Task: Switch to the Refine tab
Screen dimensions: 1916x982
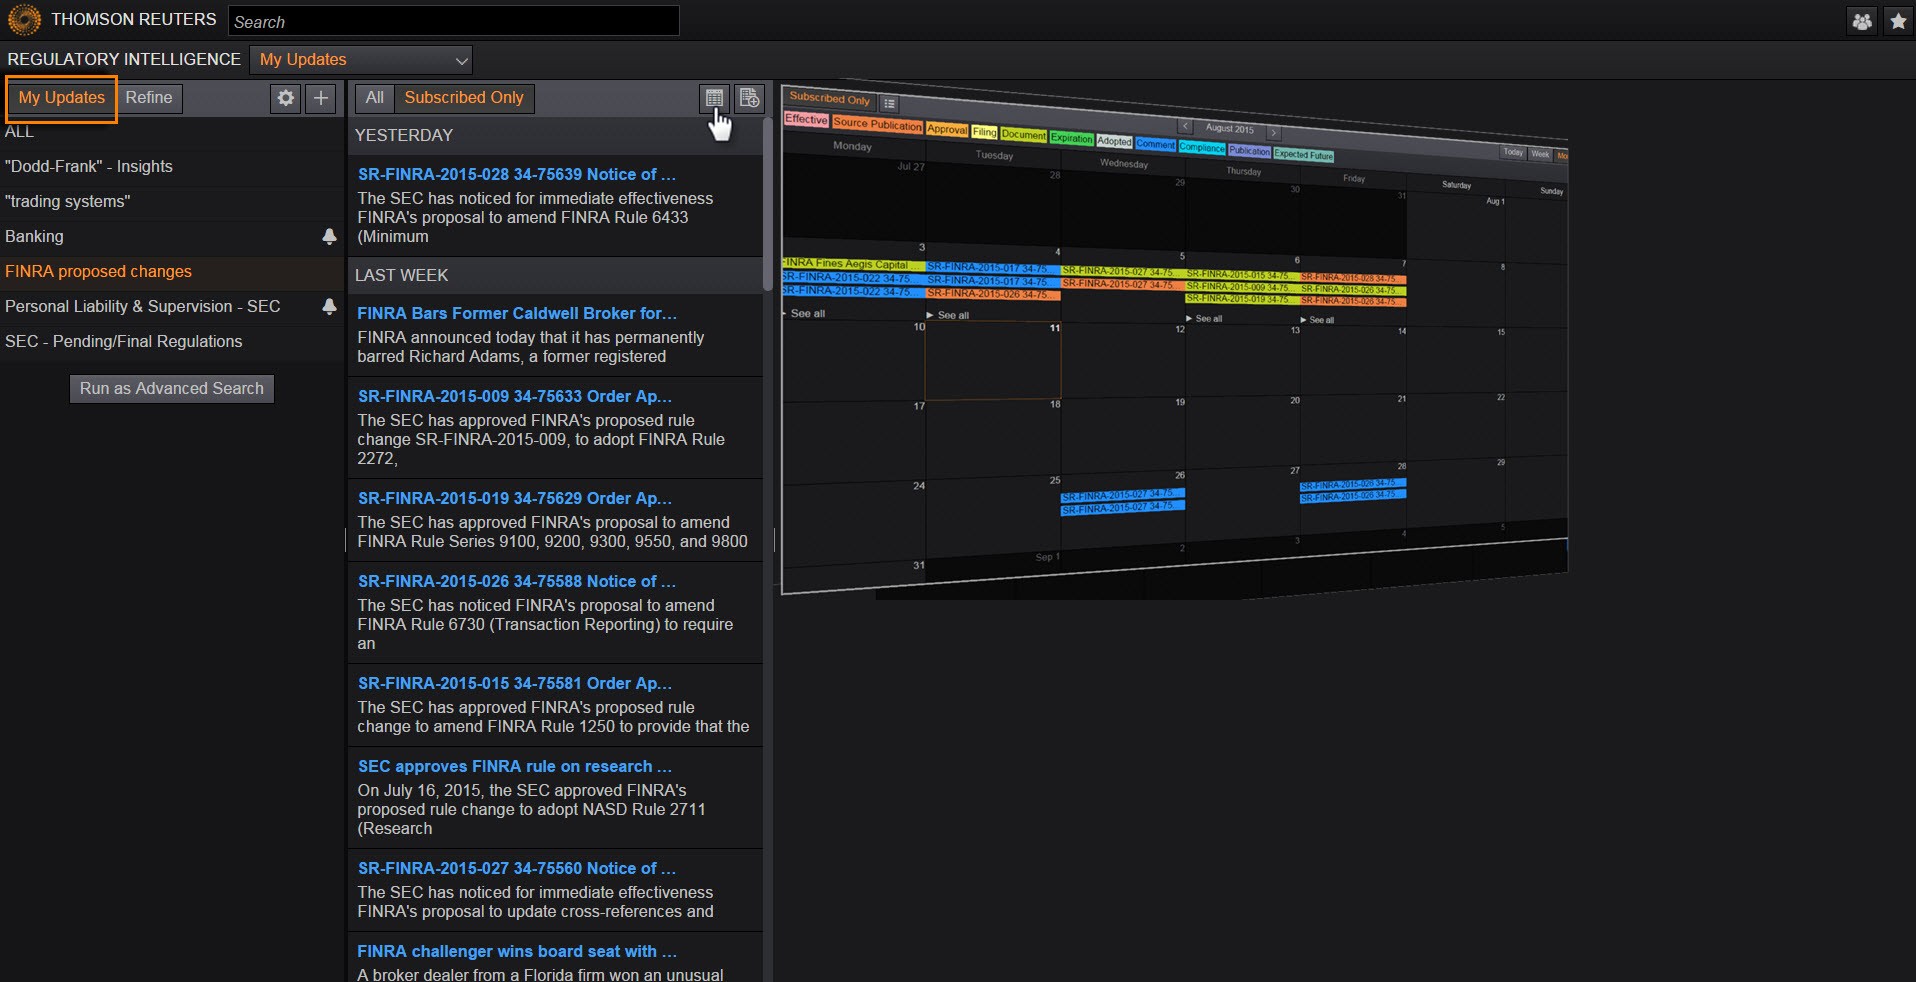Action: (149, 98)
